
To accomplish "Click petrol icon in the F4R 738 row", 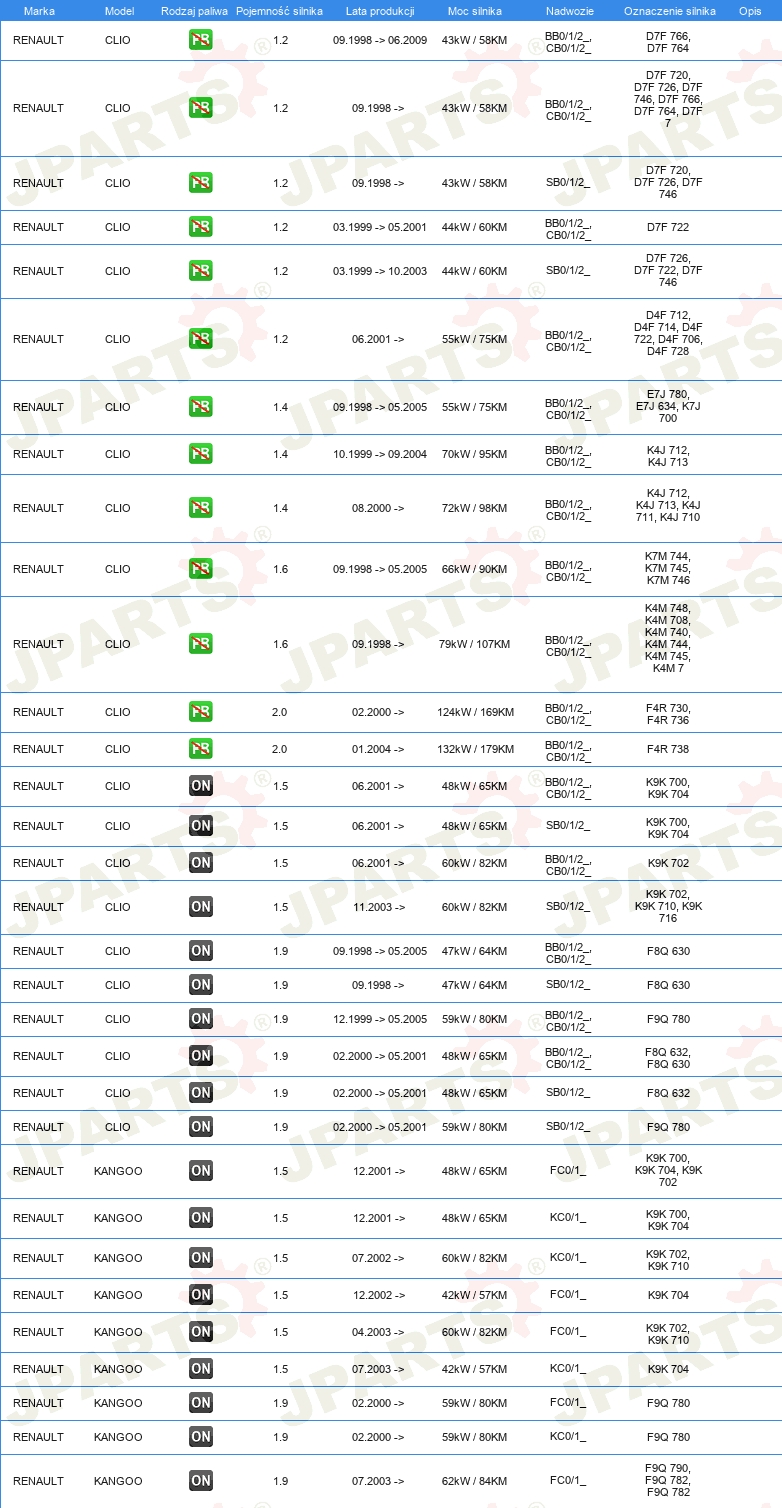I will click(x=201, y=749).
